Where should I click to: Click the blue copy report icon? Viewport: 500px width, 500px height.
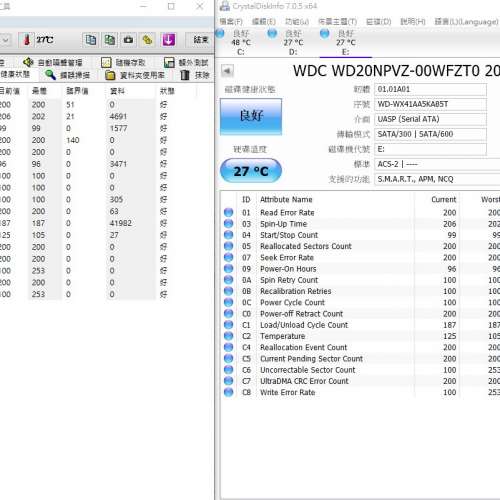click(x=91, y=40)
